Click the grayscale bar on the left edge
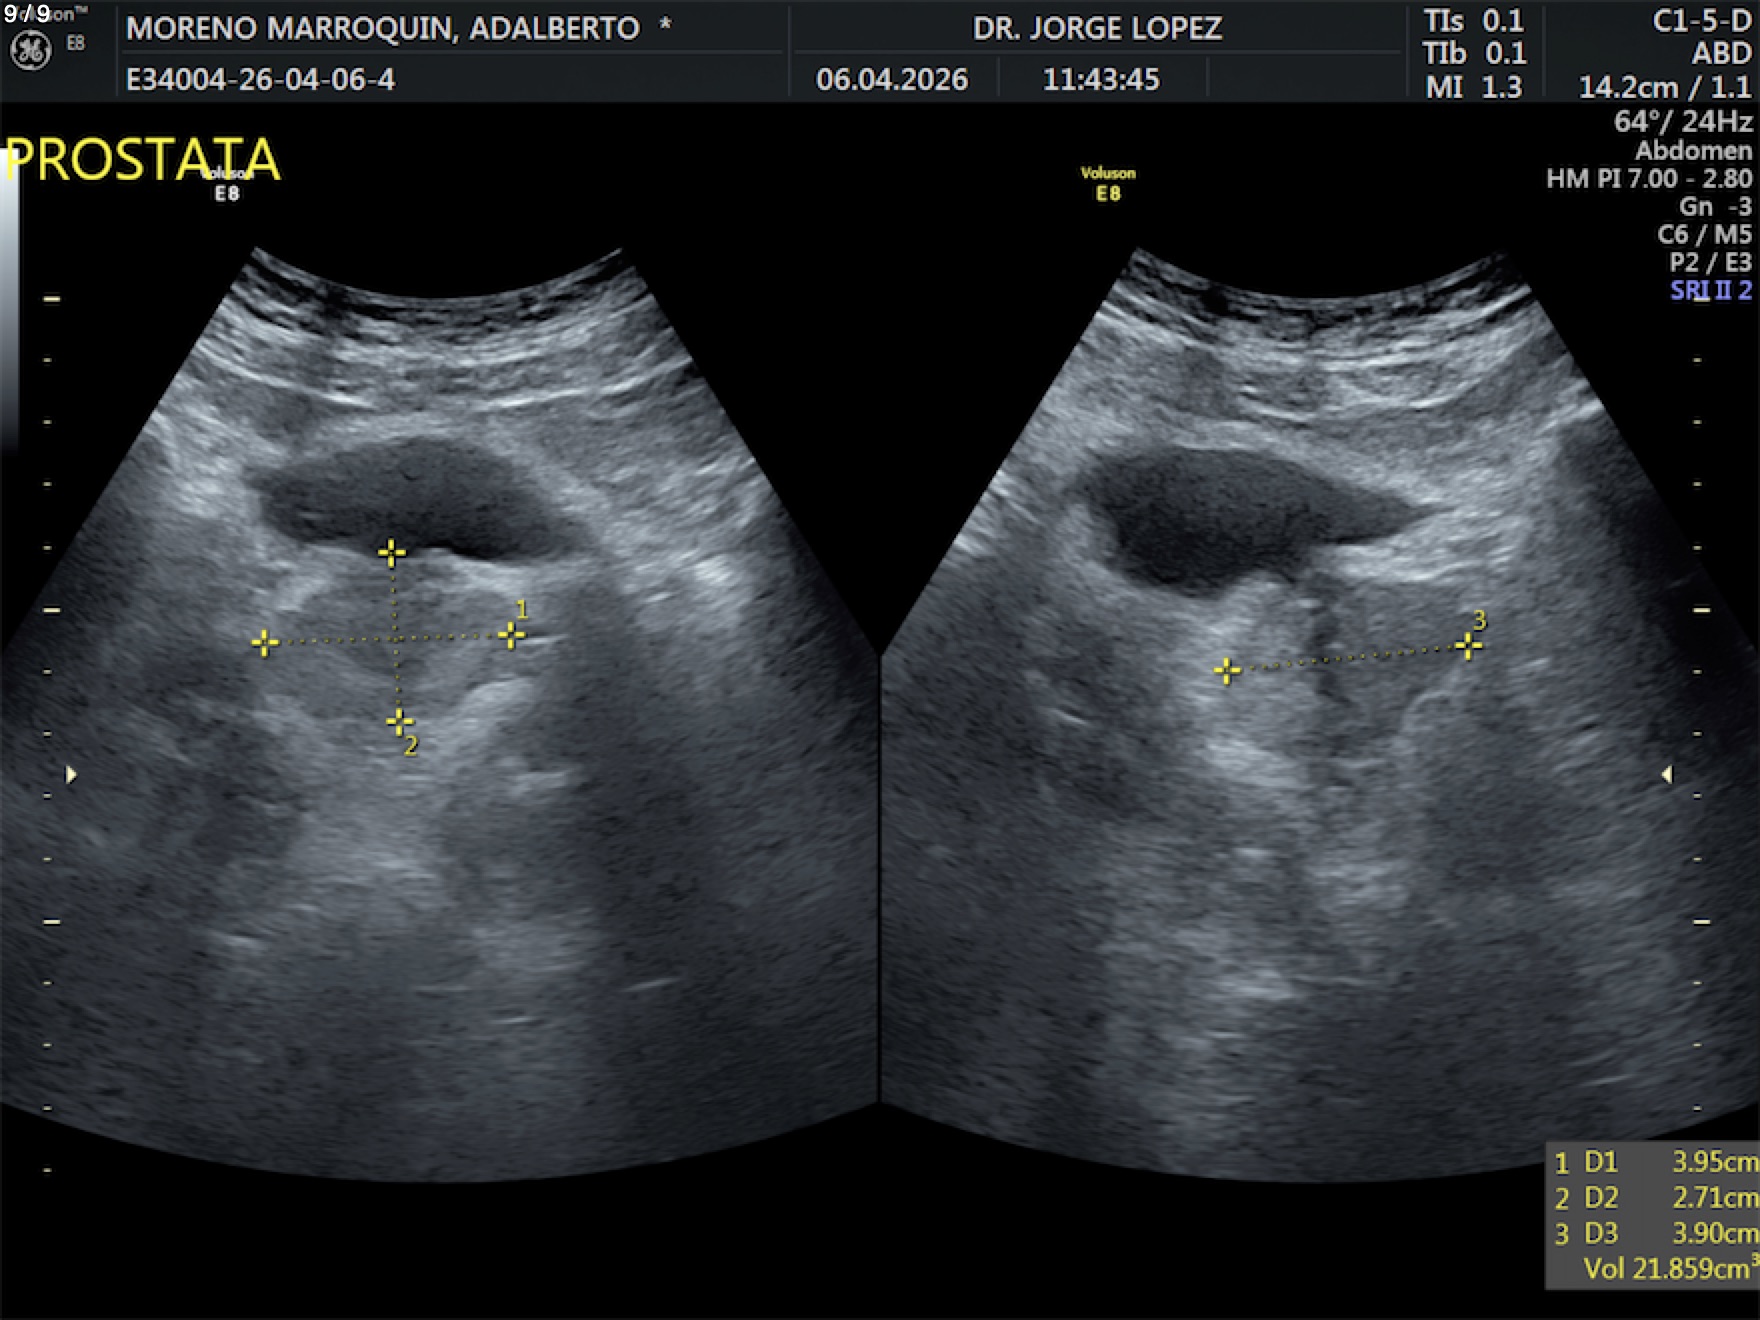The width and height of the screenshot is (1760, 1320). tap(9, 300)
